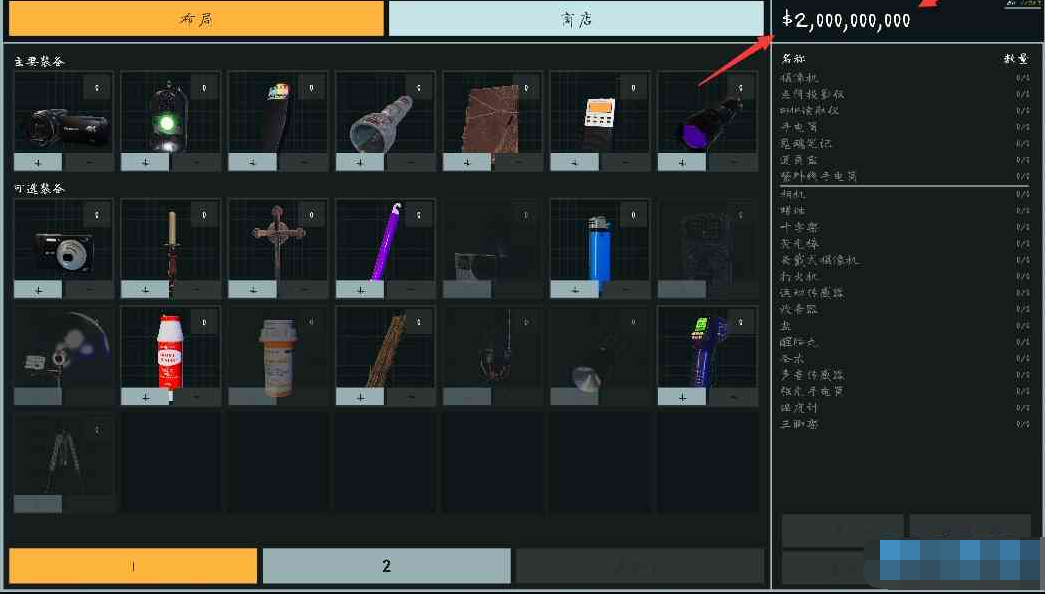The image size is (1045, 594).
Task: Click the crucifix equipment image
Action: [277, 242]
